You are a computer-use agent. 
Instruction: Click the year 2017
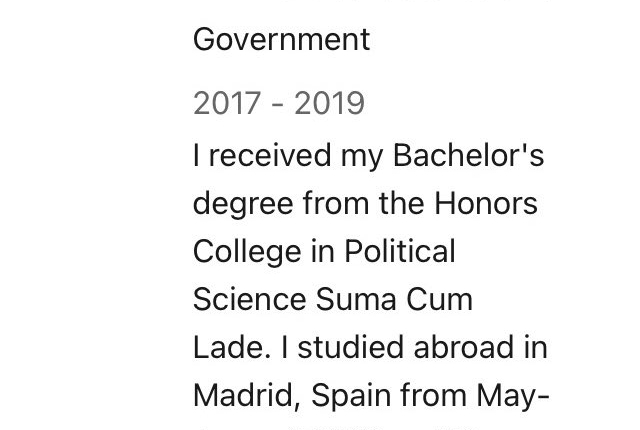pyautogui.click(x=227, y=103)
